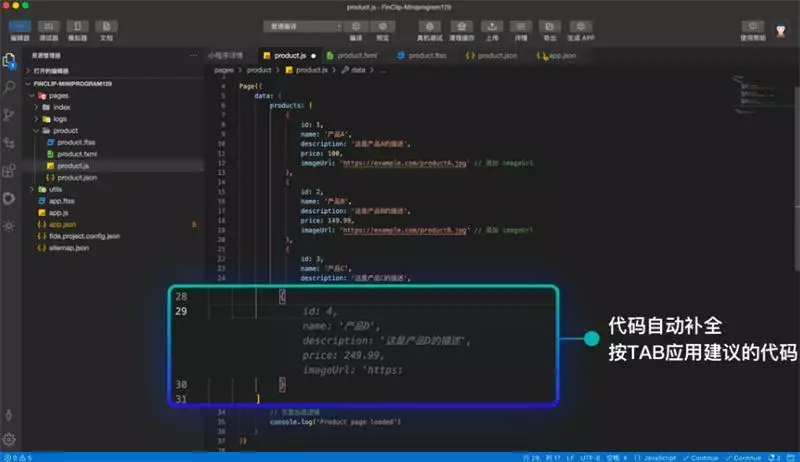Open the Search icon in activity bar
This screenshot has width=800, height=462.
9,87
